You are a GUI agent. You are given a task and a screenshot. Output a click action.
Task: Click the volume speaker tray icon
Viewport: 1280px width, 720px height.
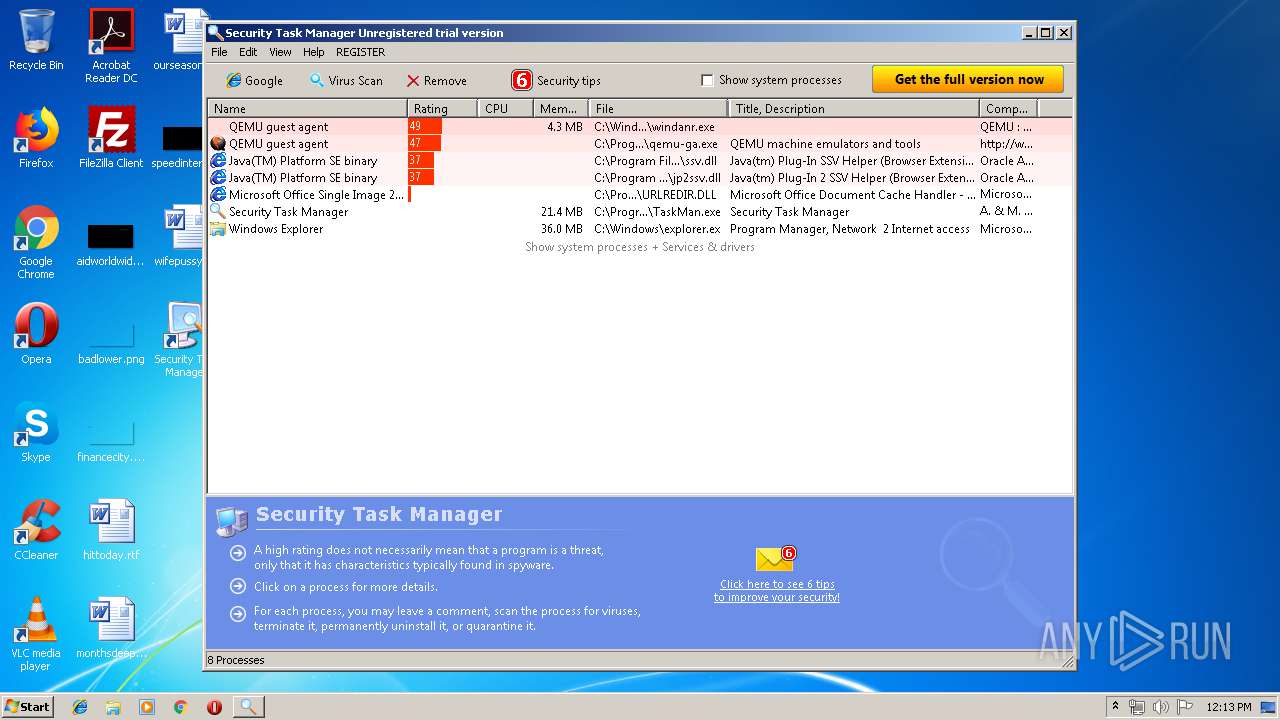(1159, 707)
